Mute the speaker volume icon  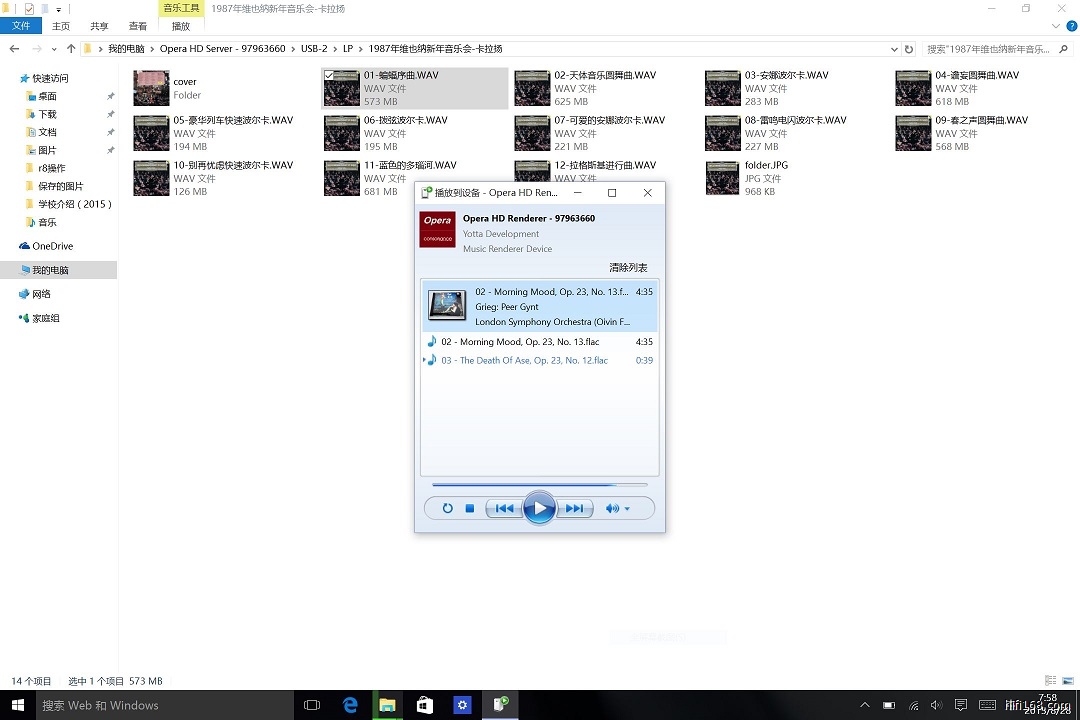[611, 509]
